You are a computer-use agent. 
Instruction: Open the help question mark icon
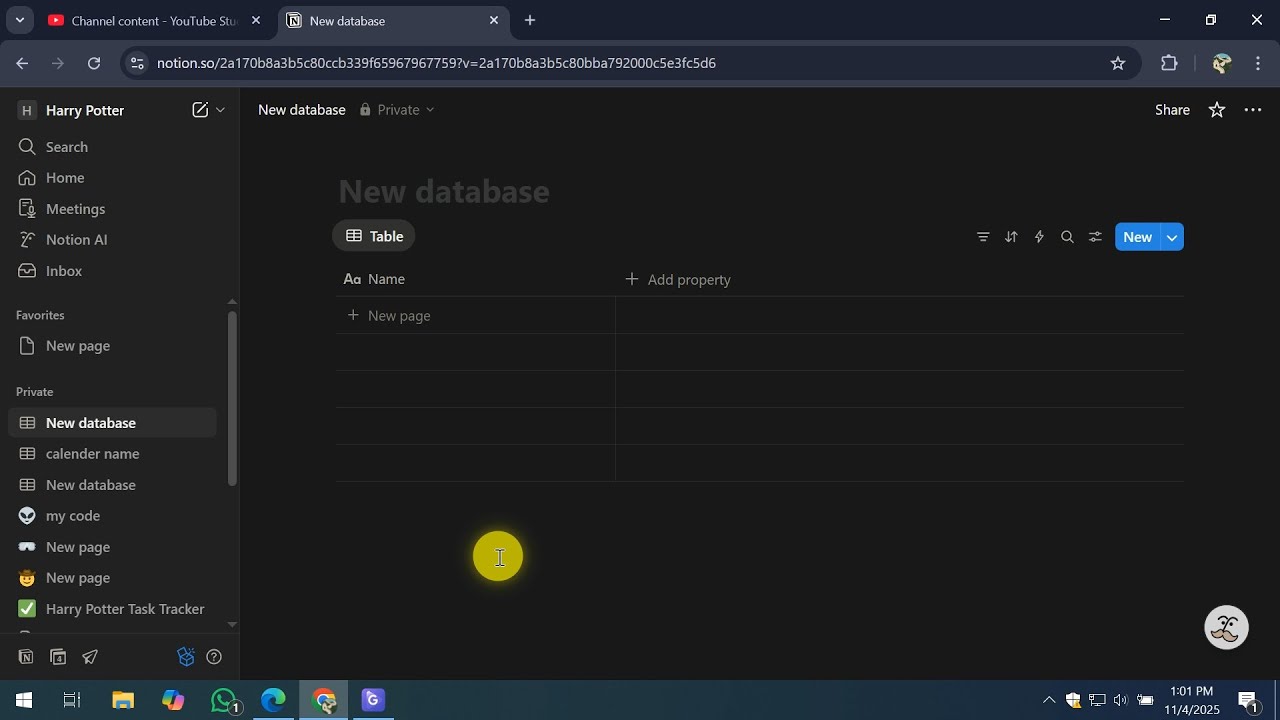tap(213, 657)
